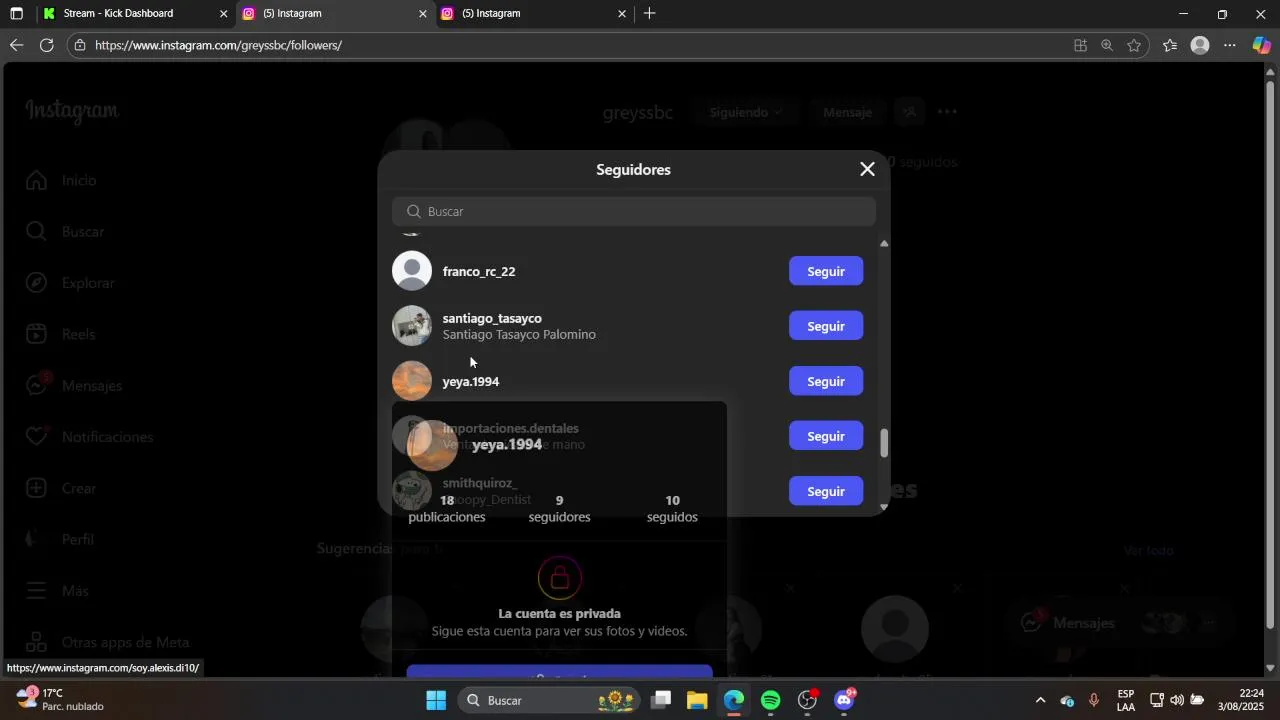Open Spotify from the taskbar

coord(771,700)
